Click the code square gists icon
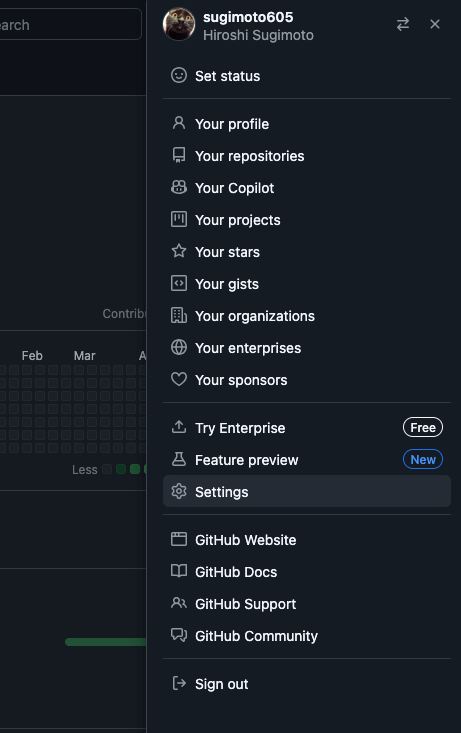The image size is (461, 733). 179,283
